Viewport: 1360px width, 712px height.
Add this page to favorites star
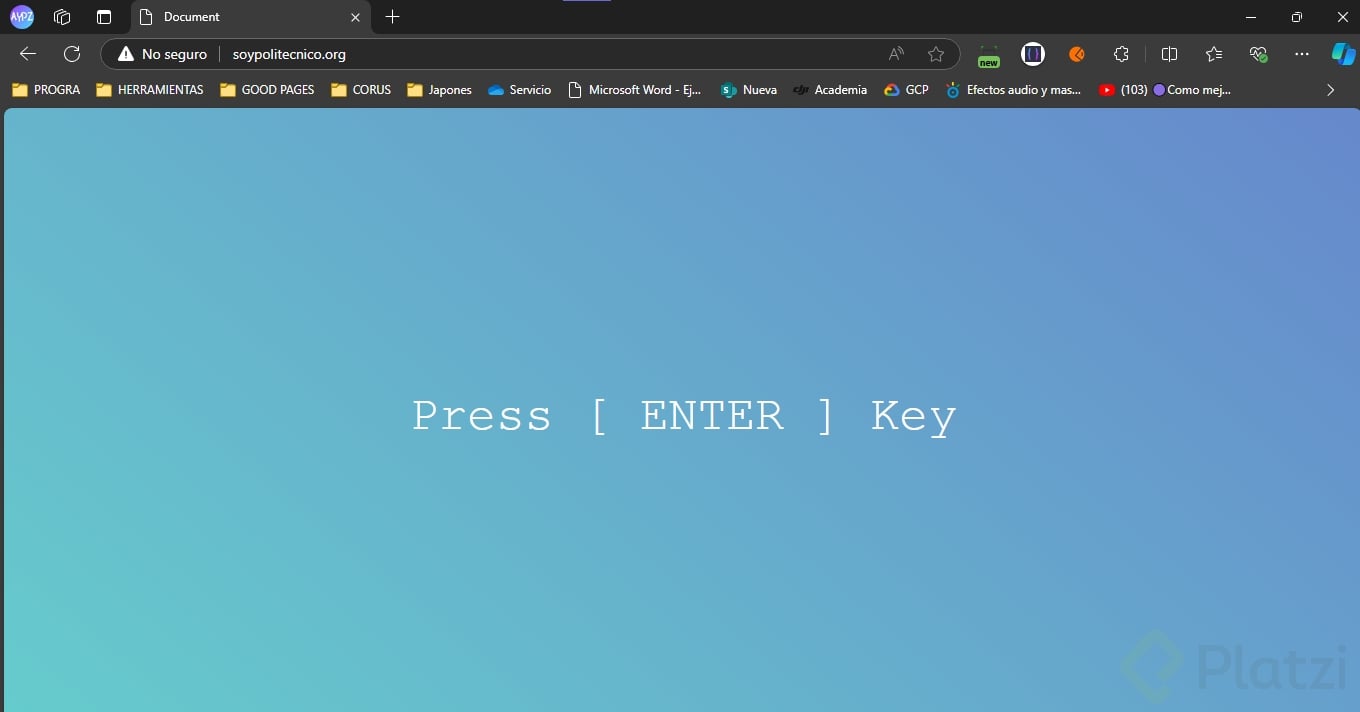point(936,54)
